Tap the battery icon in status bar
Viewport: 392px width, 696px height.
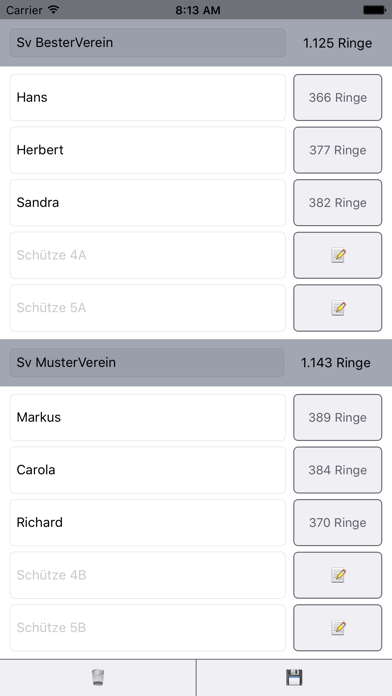(374, 10)
